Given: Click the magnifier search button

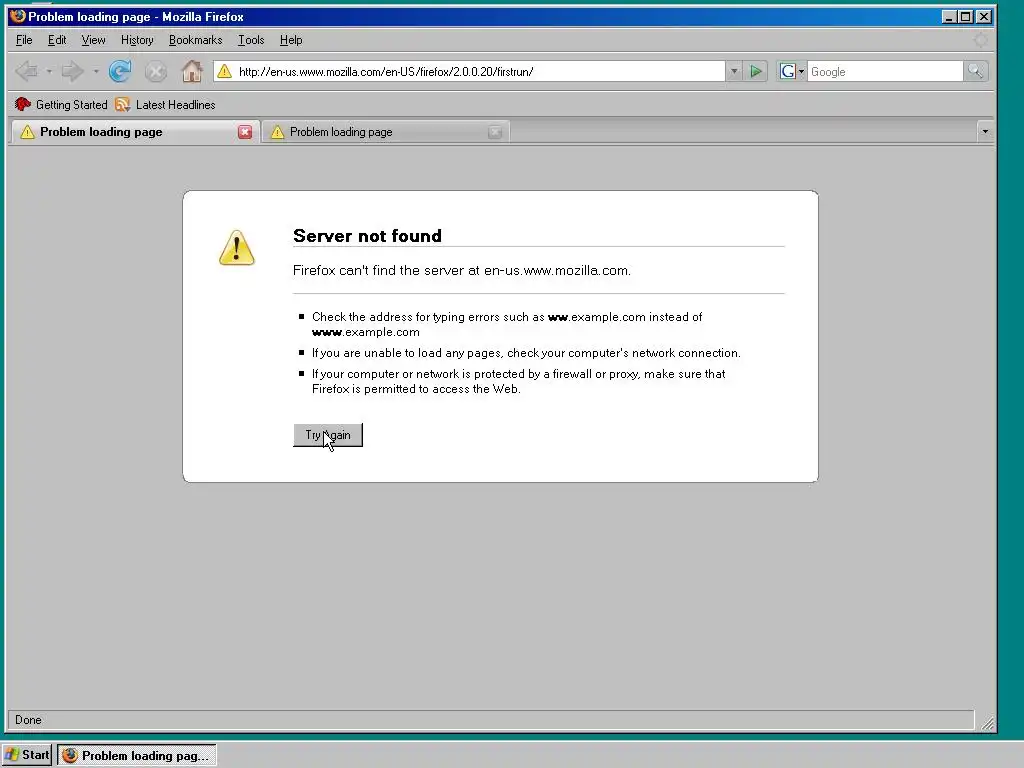Looking at the screenshot, I should (975, 71).
